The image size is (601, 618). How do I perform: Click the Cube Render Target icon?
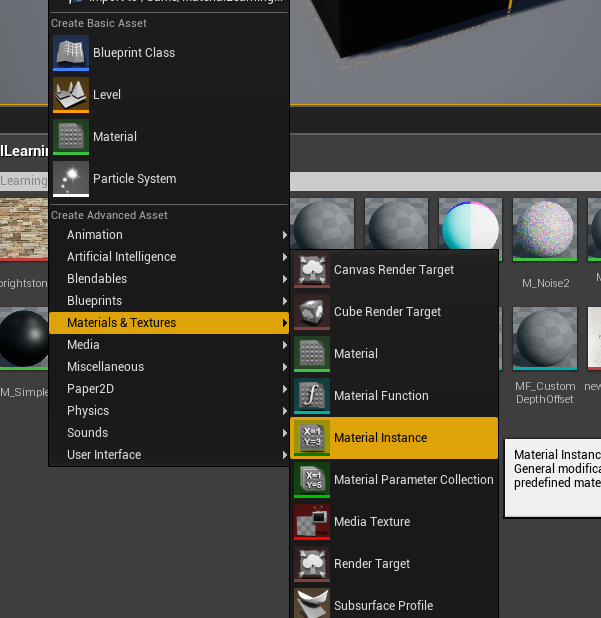point(312,312)
